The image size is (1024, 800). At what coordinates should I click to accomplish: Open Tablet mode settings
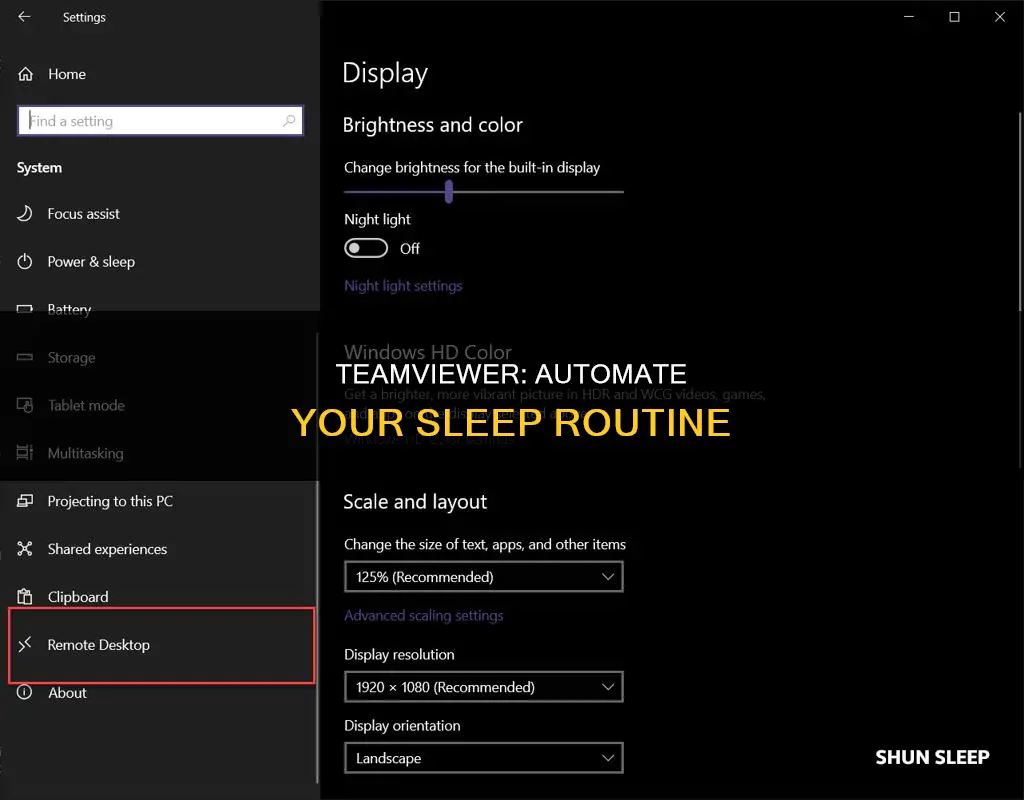click(86, 406)
